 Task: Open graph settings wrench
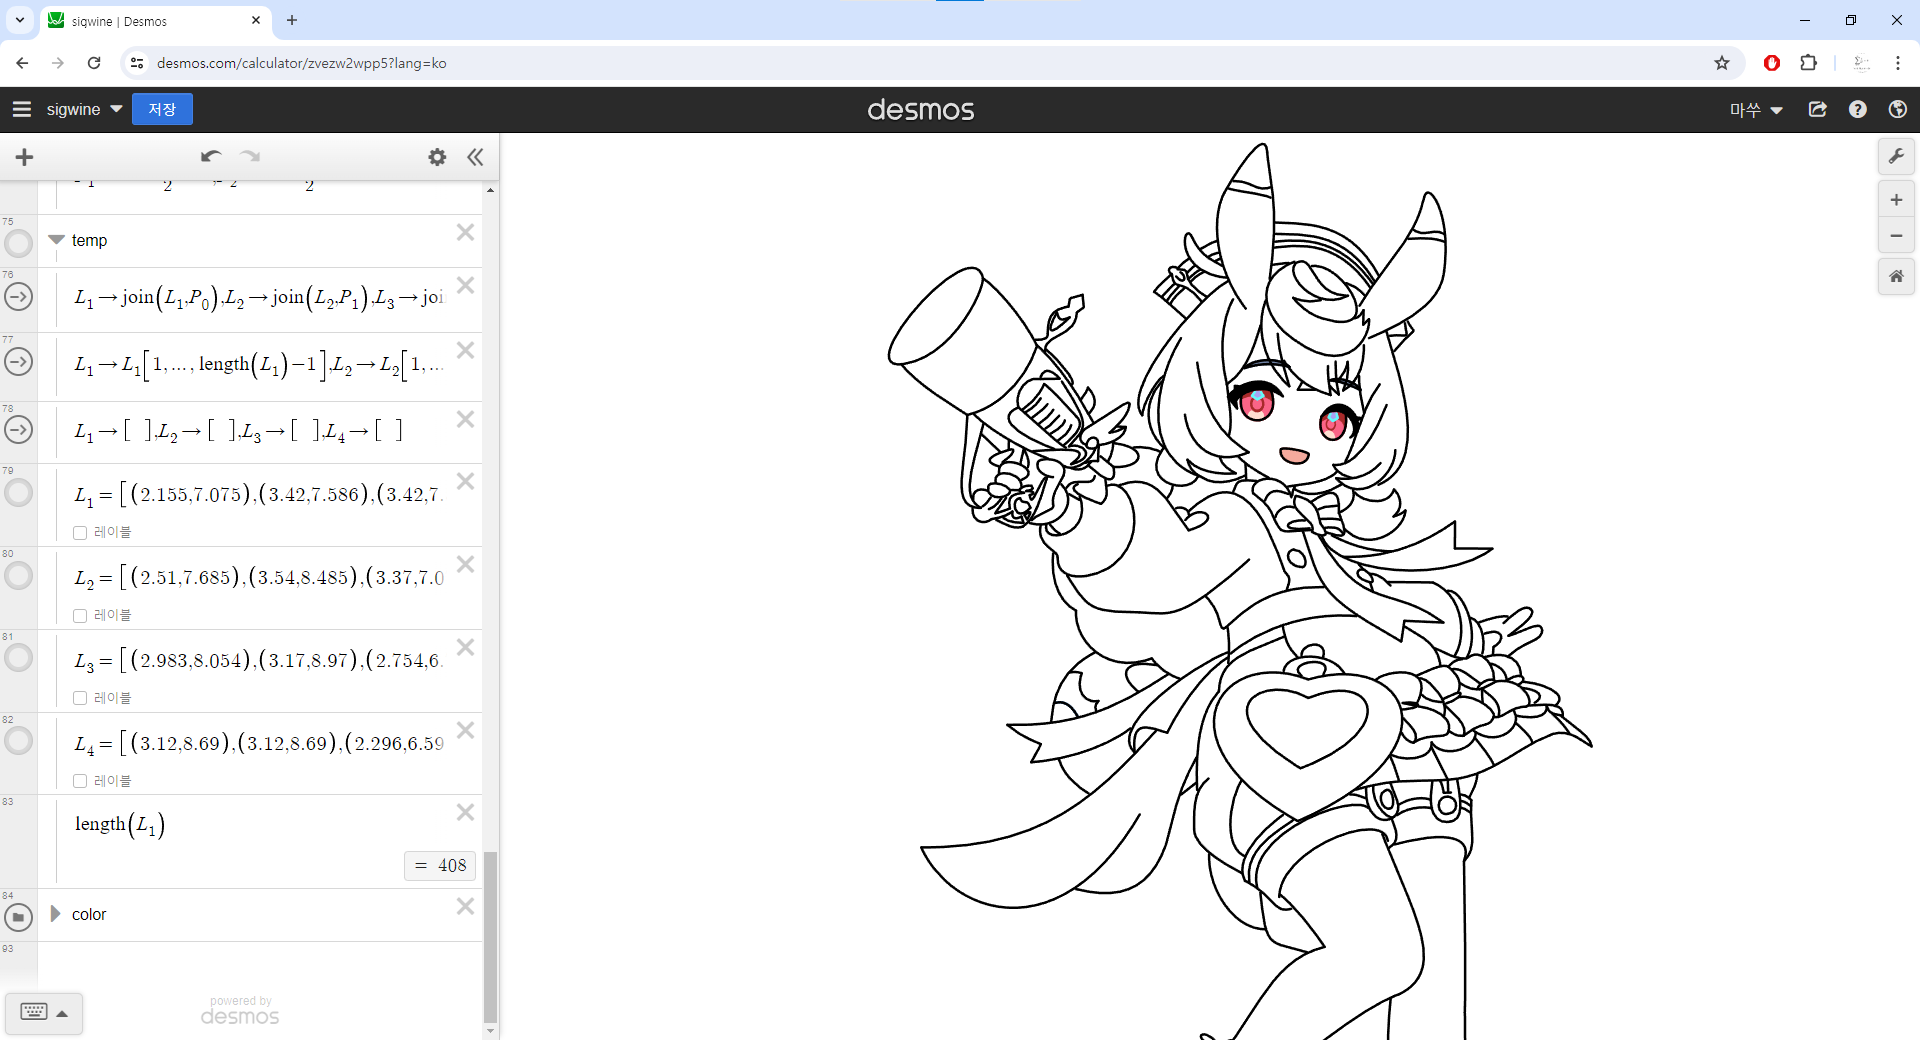point(1896,156)
